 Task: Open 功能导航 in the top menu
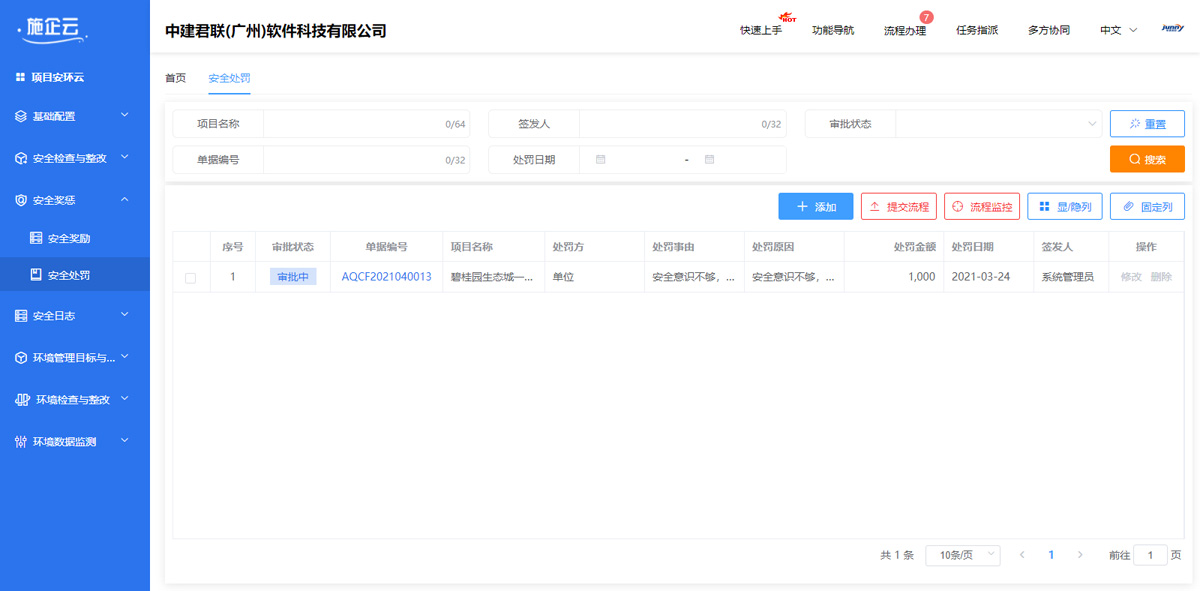[x=833, y=30]
